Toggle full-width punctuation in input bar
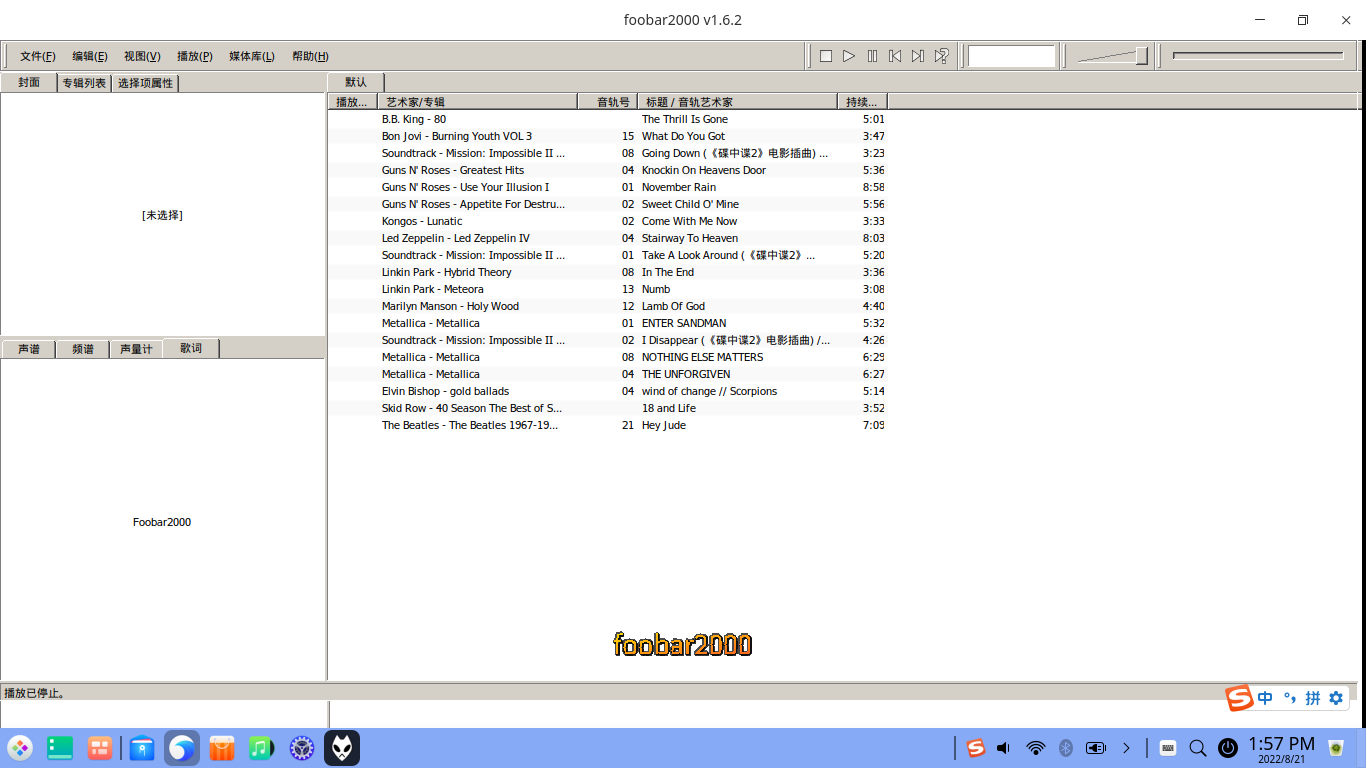The width and height of the screenshot is (1366, 768). point(1289,698)
